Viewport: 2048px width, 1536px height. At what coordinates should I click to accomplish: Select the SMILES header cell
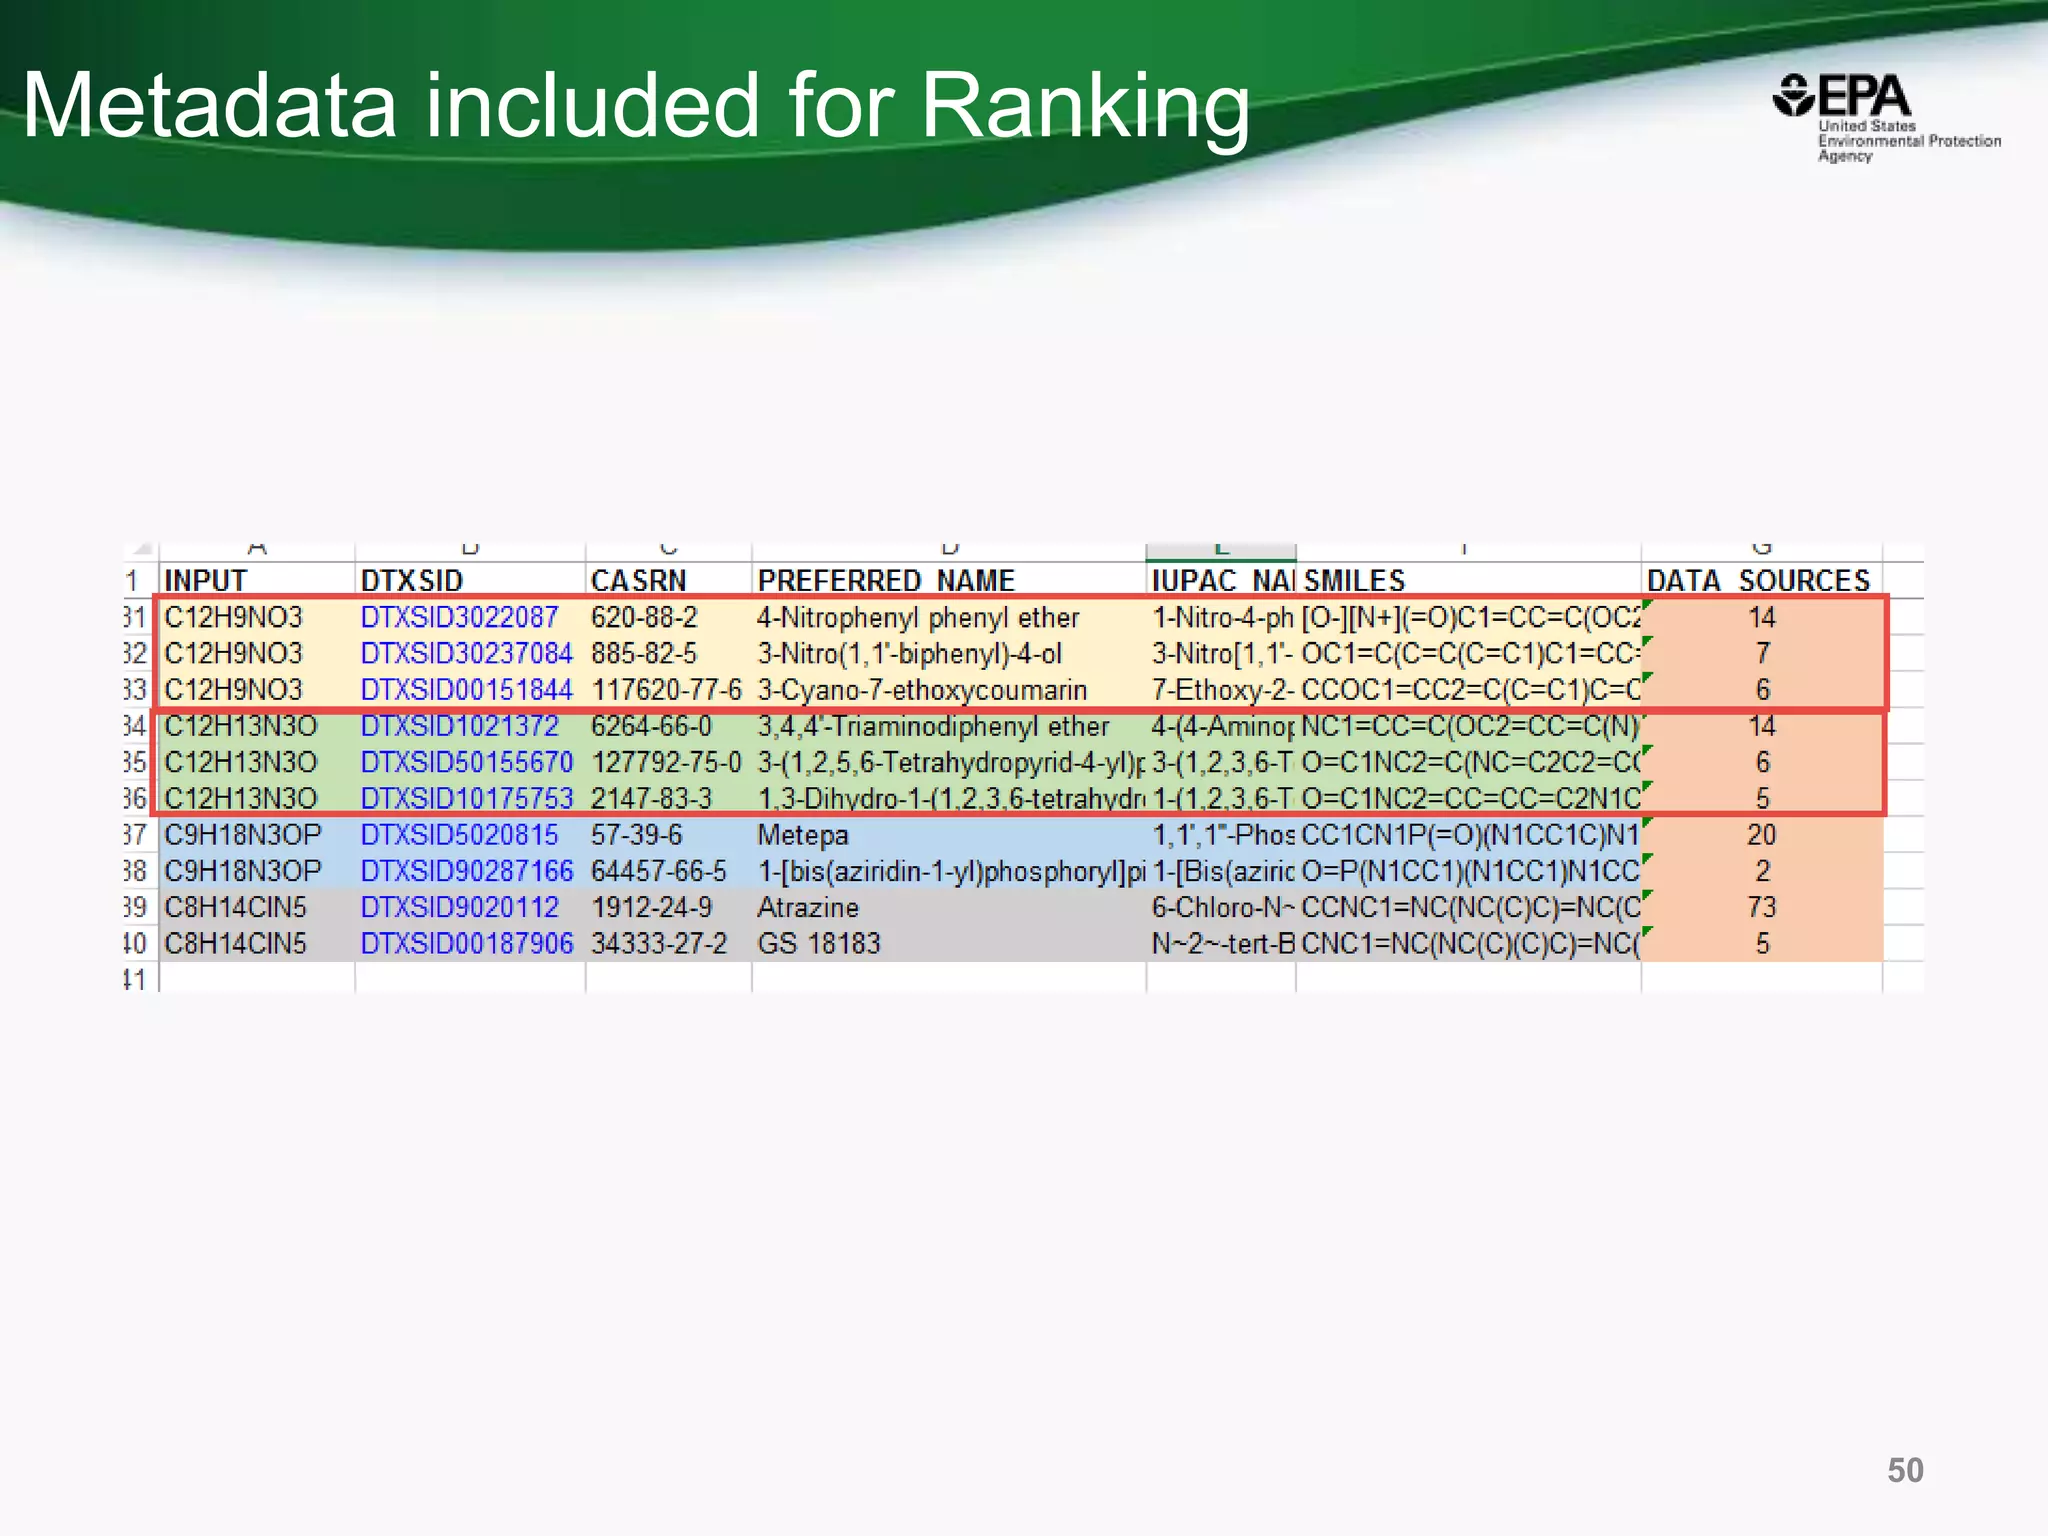1468,580
